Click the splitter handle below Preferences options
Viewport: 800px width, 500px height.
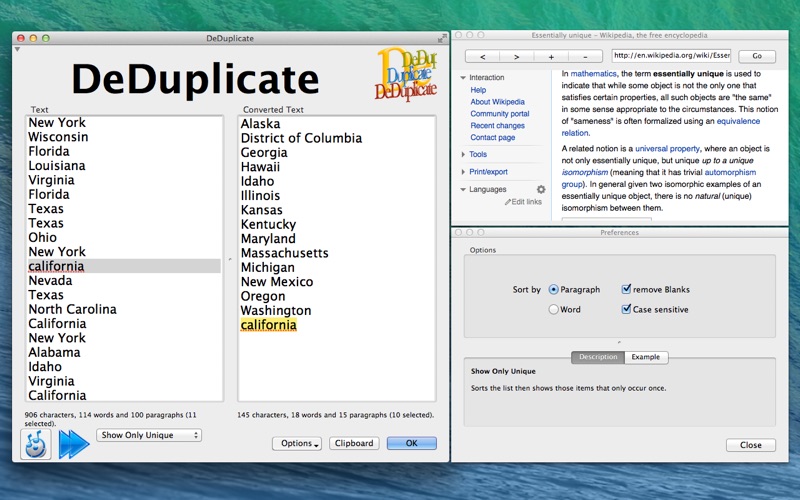[x=619, y=342]
